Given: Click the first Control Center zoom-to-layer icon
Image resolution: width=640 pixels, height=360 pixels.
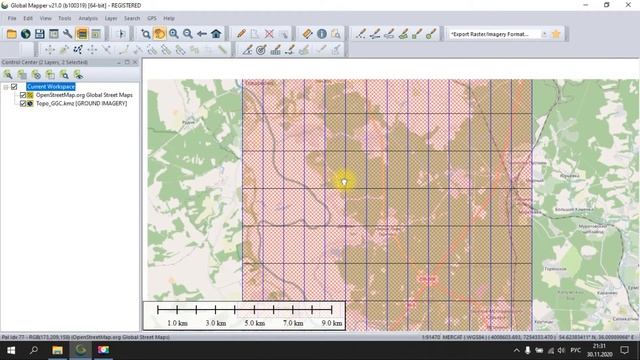Looking at the screenshot, I should click(x=8, y=74).
